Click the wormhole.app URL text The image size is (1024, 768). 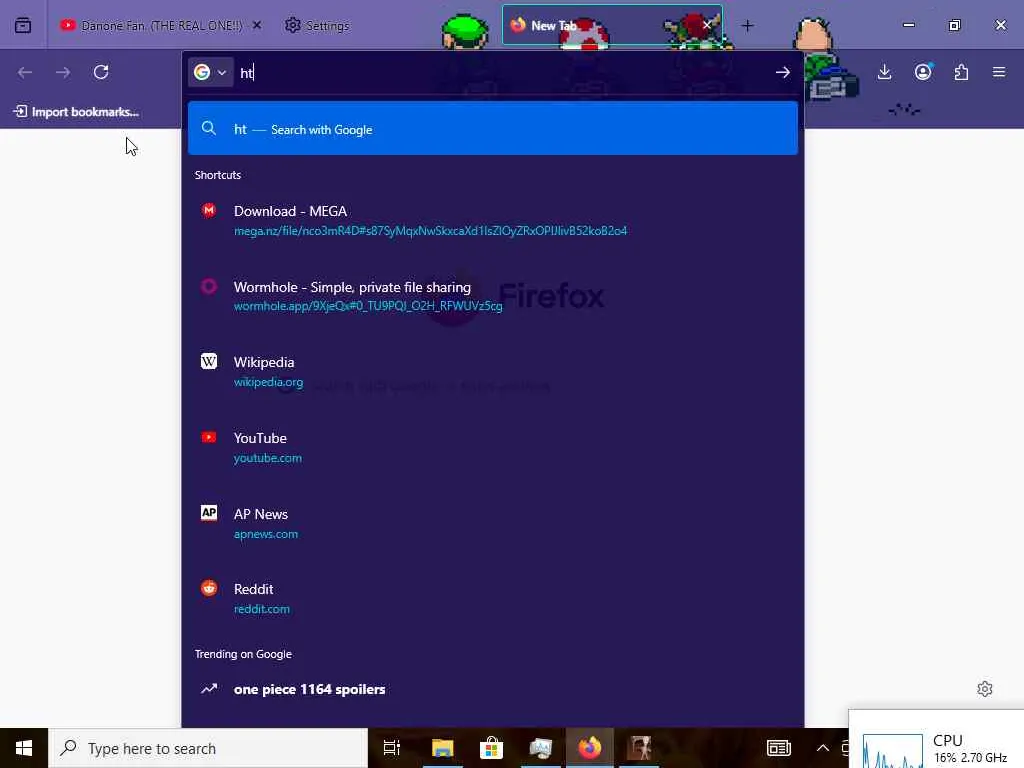coord(368,306)
